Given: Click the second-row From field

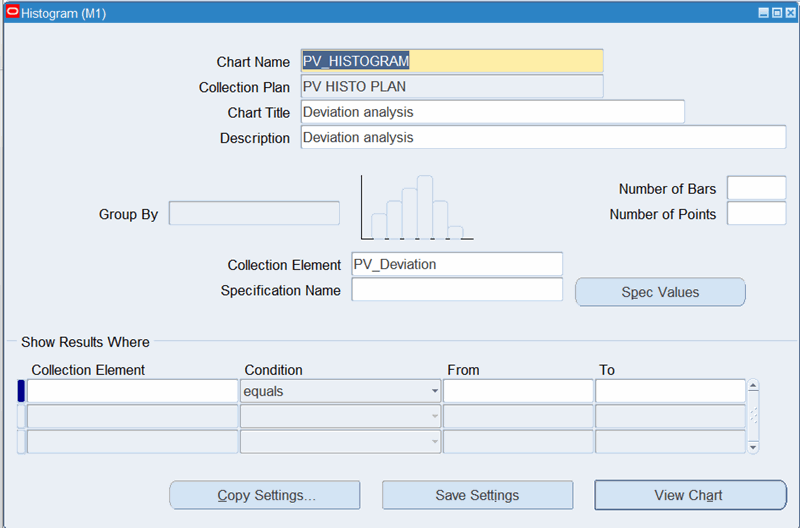Looking at the screenshot, I should coord(518,416).
